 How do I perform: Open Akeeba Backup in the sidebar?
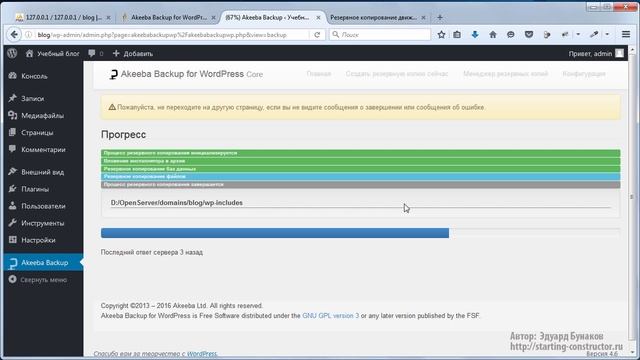(x=44, y=263)
